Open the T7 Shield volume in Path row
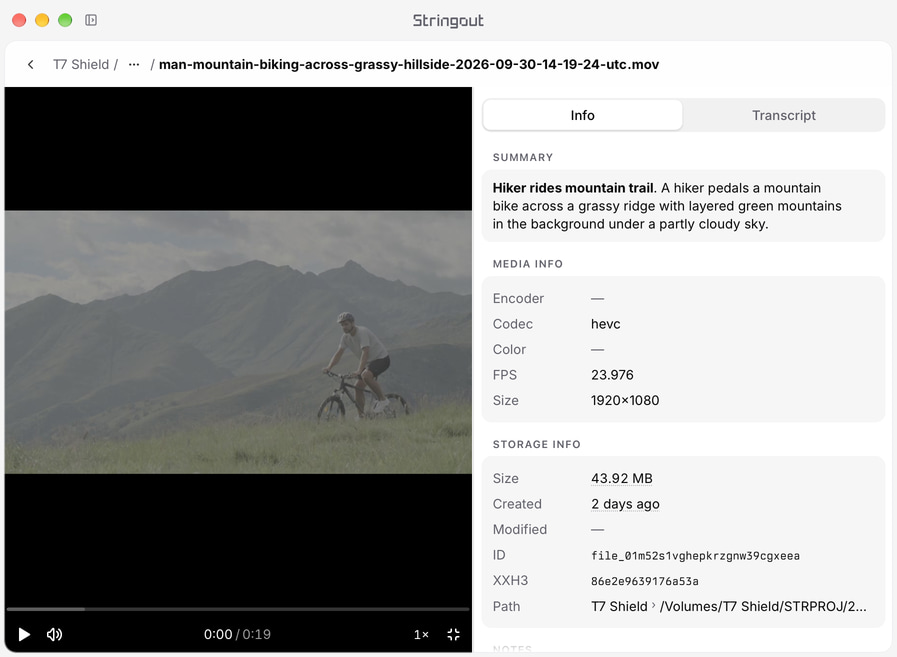Viewport: 897px width, 657px height. pos(619,607)
